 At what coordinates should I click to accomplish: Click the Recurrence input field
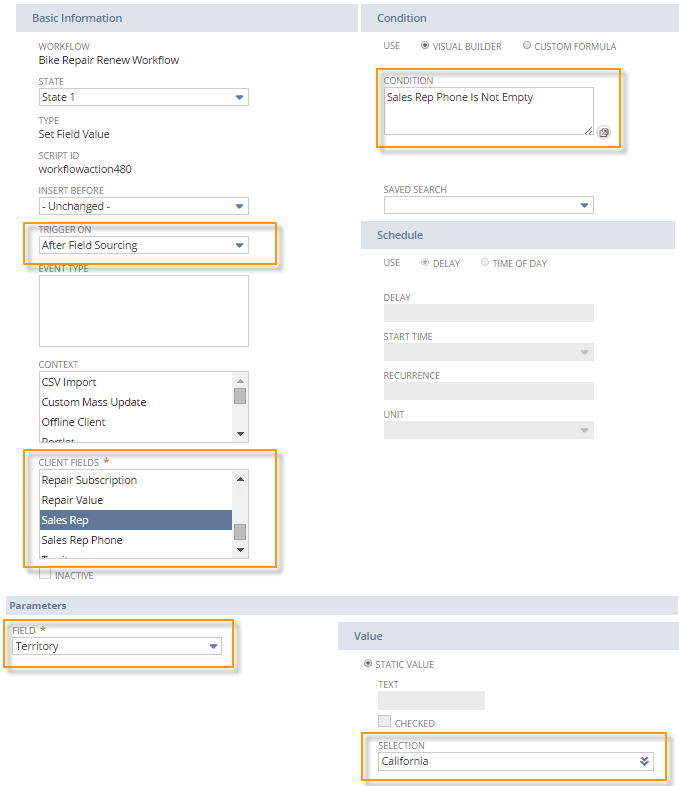tap(489, 391)
